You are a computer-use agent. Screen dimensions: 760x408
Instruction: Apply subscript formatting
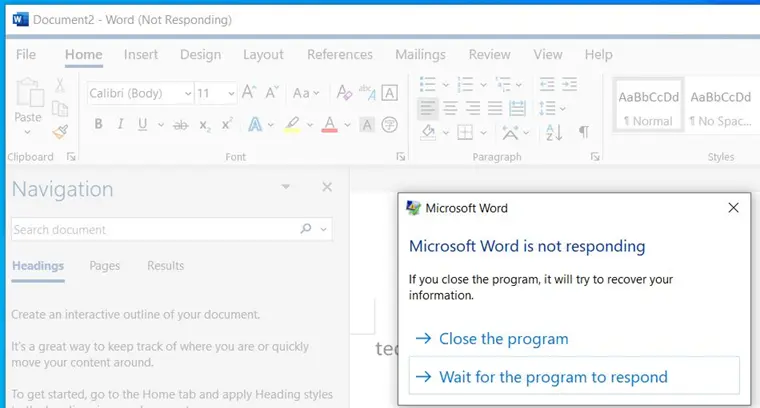[205, 125]
